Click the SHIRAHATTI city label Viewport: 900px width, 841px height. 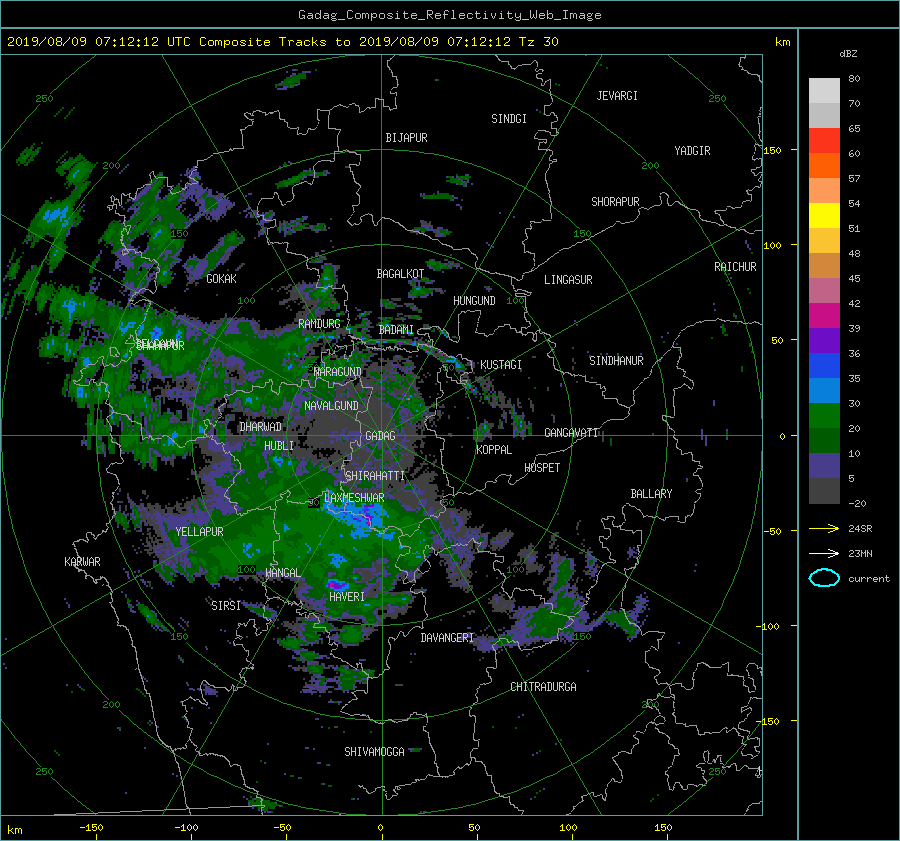[375, 476]
